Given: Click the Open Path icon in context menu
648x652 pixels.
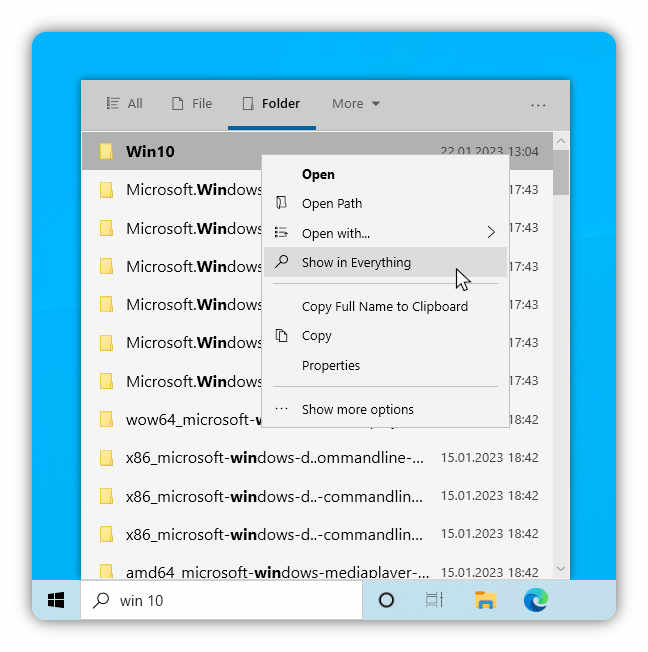Looking at the screenshot, I should 282,203.
